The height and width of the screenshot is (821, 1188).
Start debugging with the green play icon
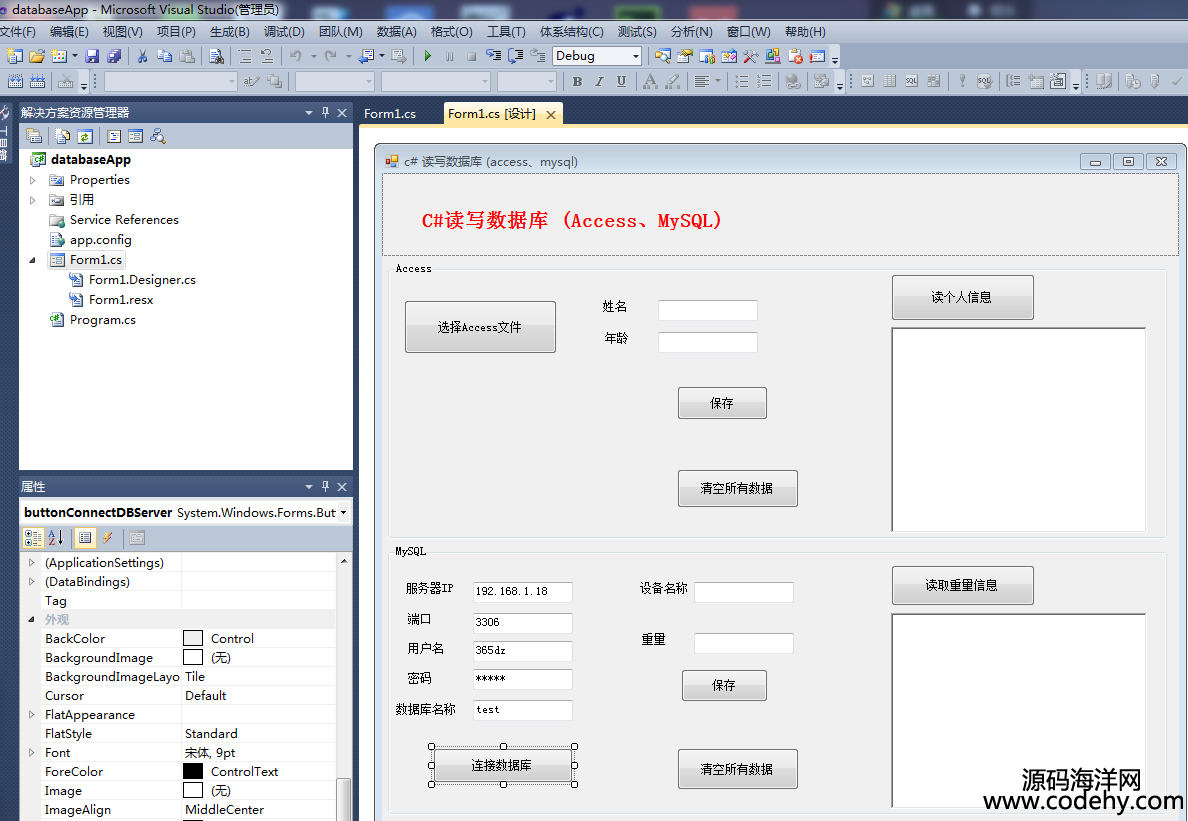[x=427, y=55]
